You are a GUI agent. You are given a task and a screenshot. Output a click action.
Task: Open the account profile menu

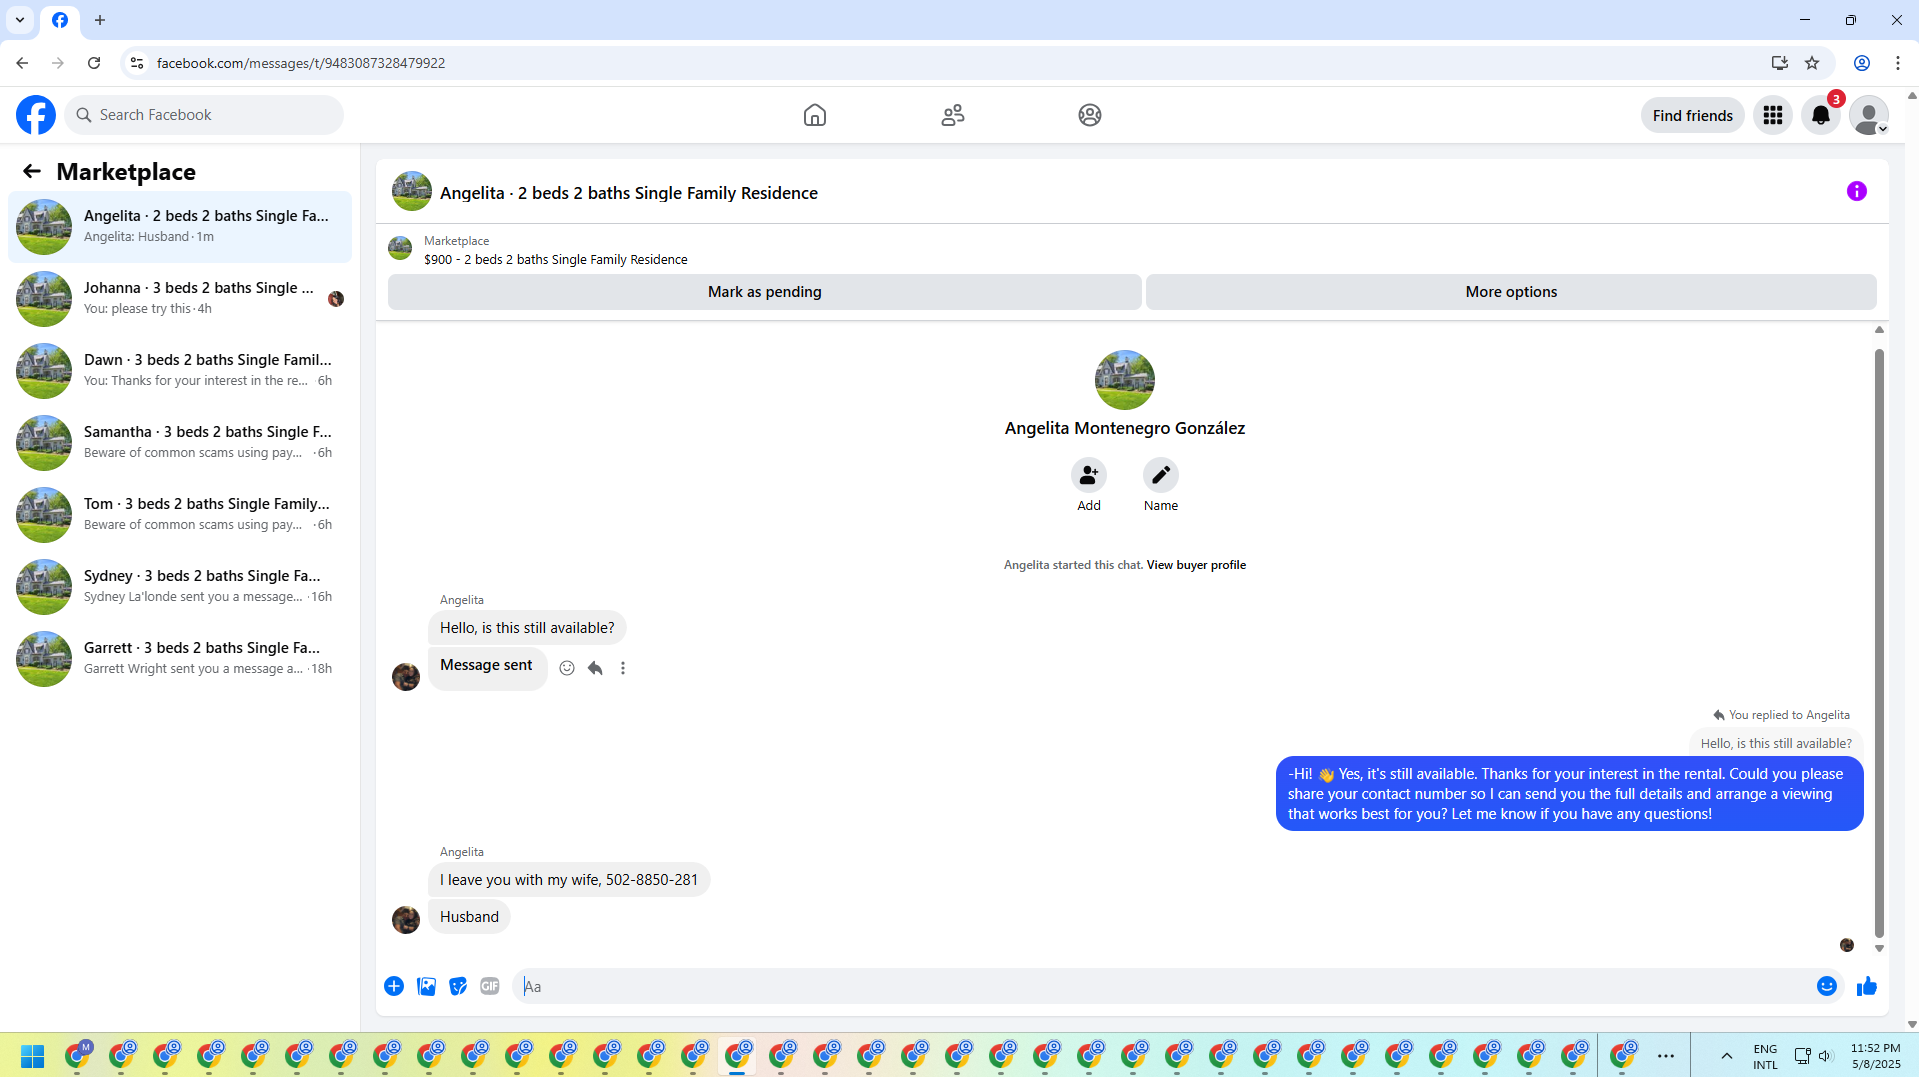tap(1869, 115)
